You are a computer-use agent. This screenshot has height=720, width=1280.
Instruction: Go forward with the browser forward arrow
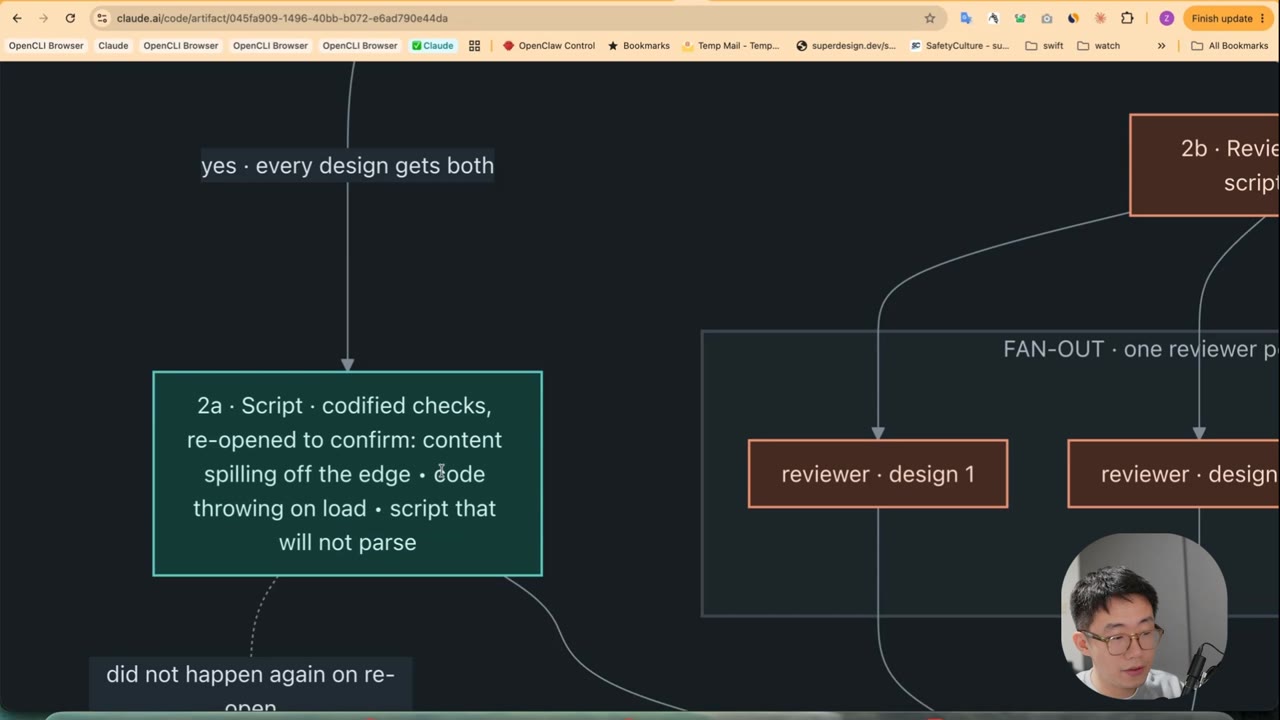pyautogui.click(x=43, y=18)
